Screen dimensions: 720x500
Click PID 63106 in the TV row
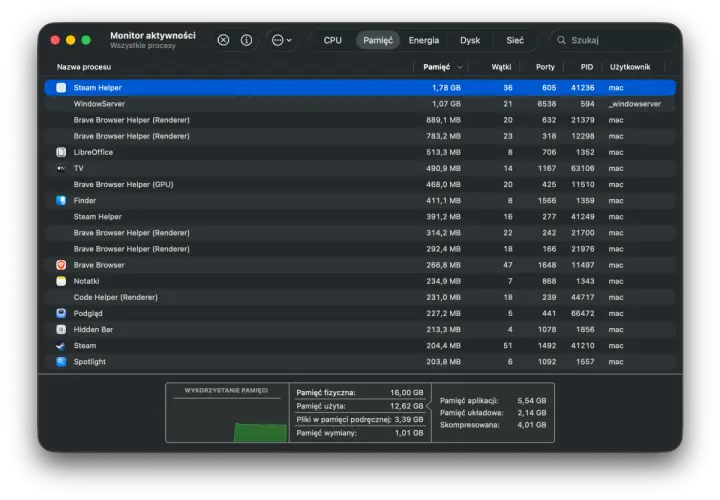[x=583, y=168]
